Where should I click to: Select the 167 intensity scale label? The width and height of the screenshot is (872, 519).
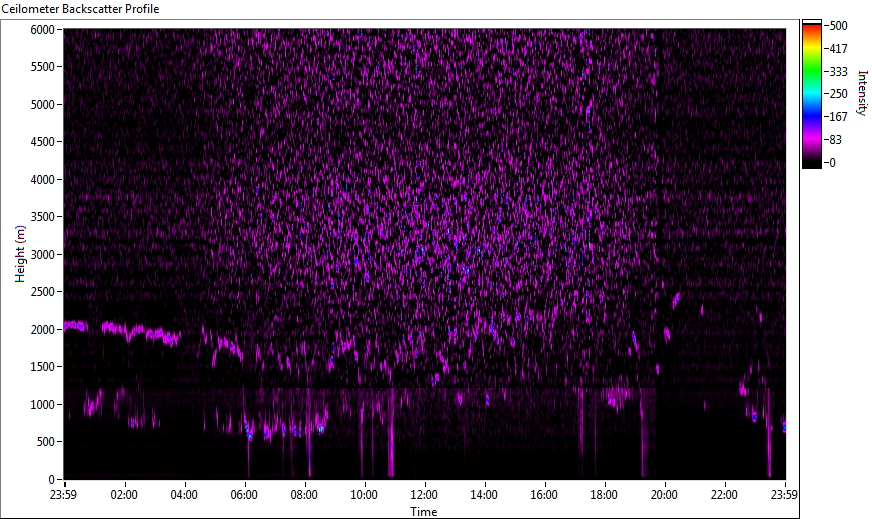pos(838,117)
